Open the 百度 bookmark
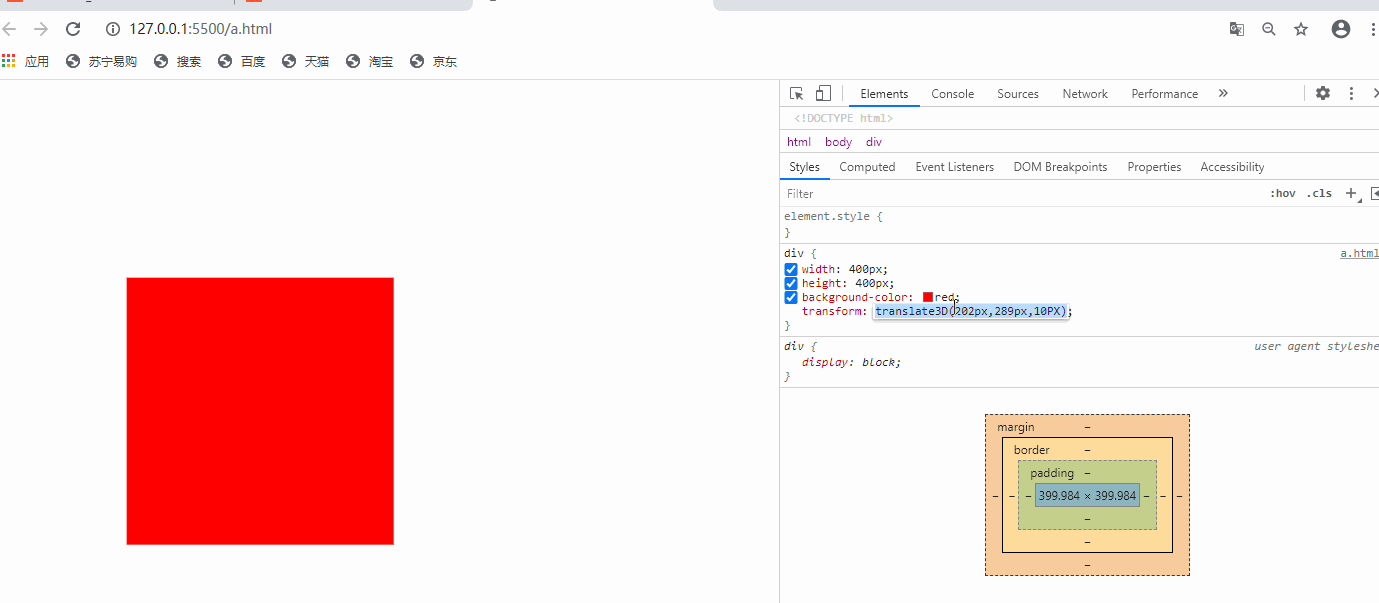Image resolution: width=1379 pixels, height=603 pixels. [x=242, y=61]
